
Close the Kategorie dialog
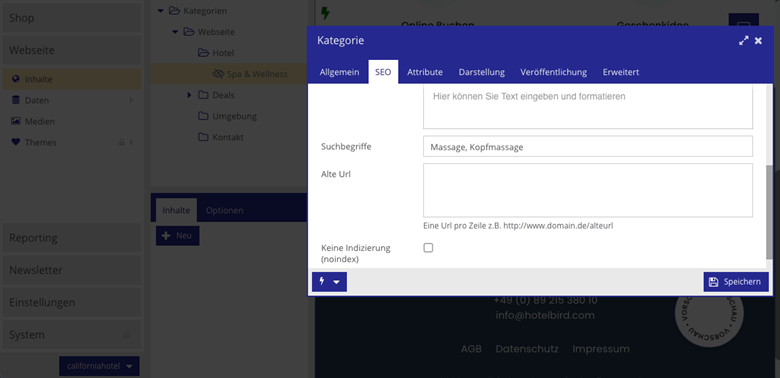(x=758, y=41)
